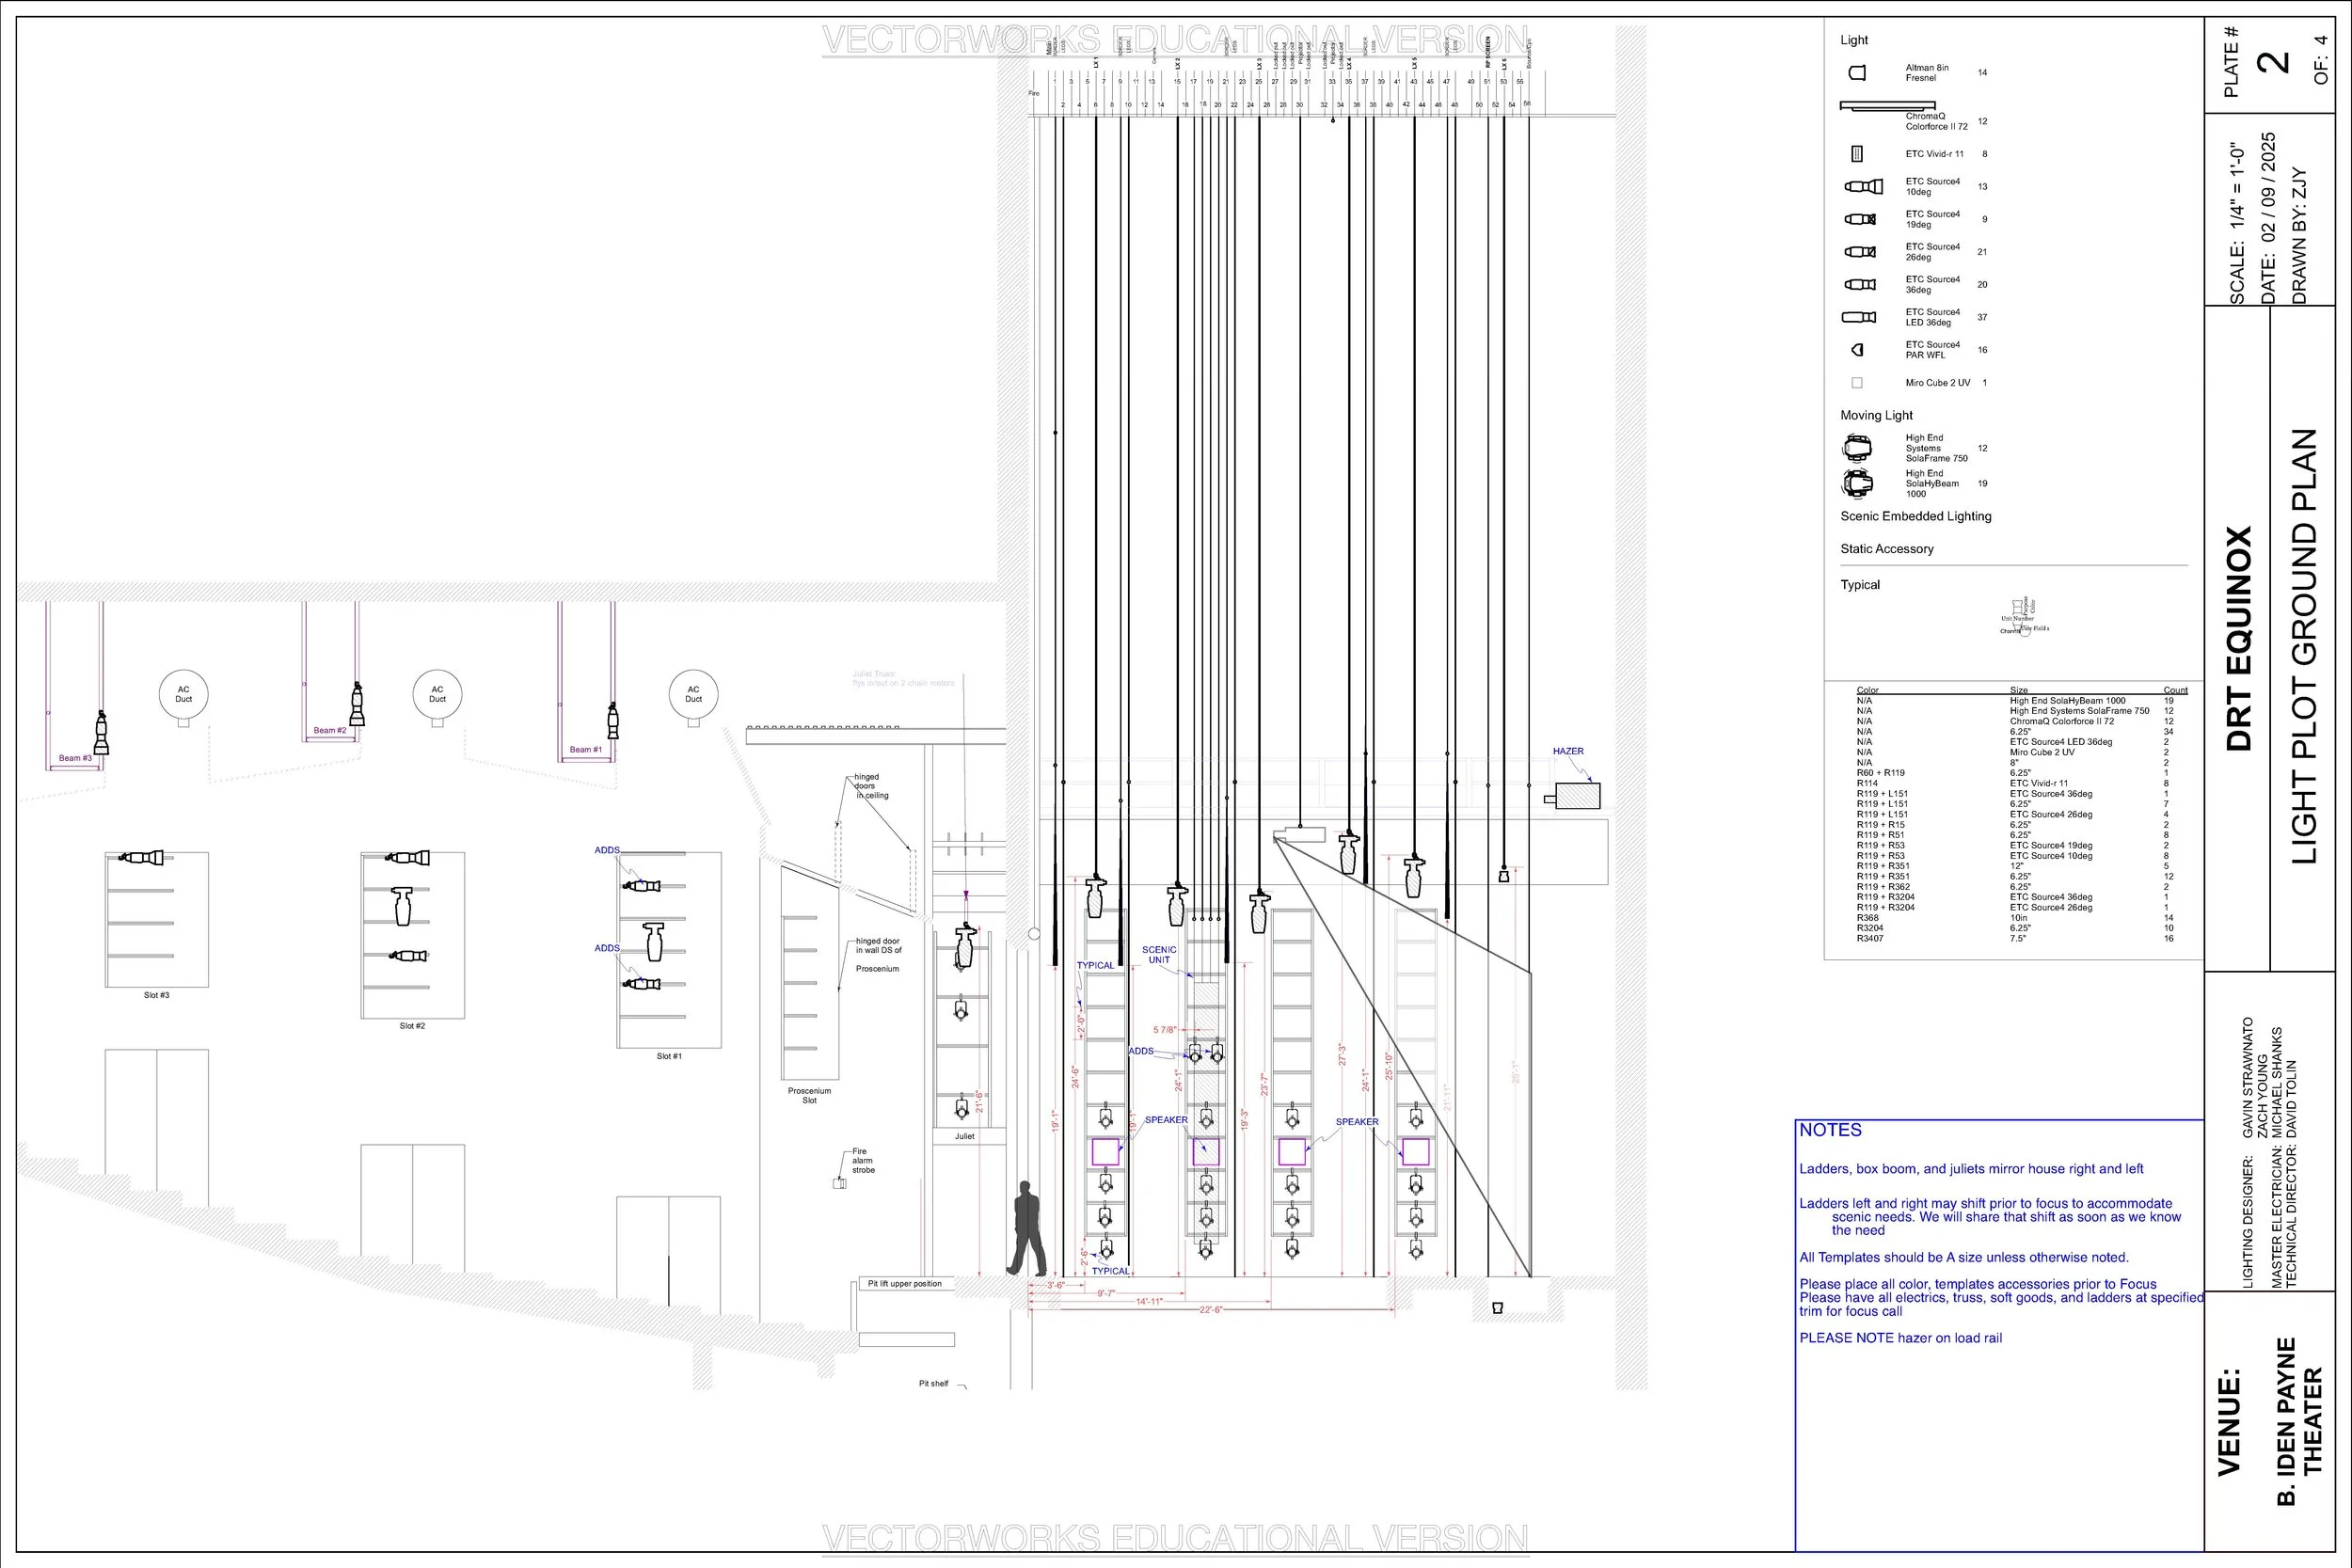Click the Proscenium Slot label

809,1095
